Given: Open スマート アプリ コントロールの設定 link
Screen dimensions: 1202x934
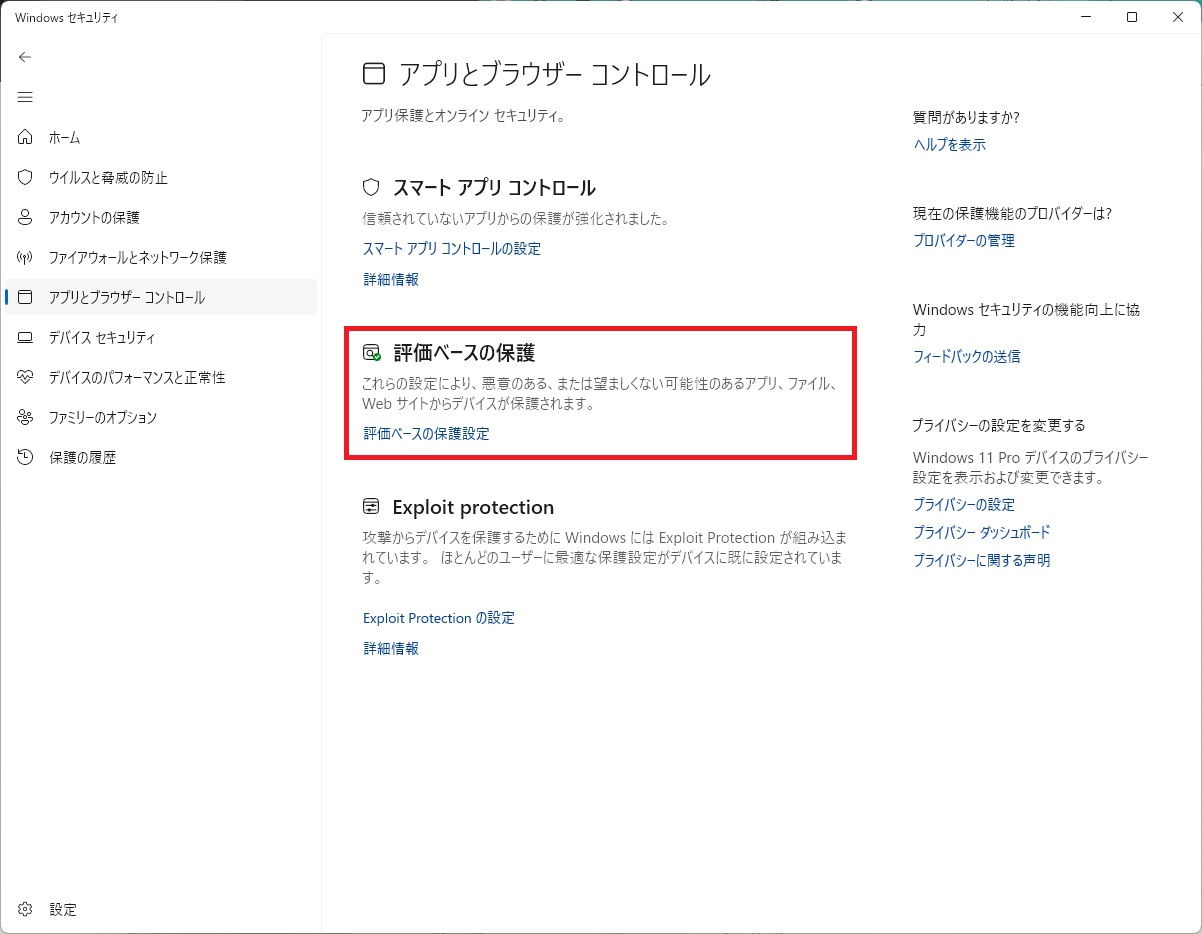Looking at the screenshot, I should (x=451, y=248).
